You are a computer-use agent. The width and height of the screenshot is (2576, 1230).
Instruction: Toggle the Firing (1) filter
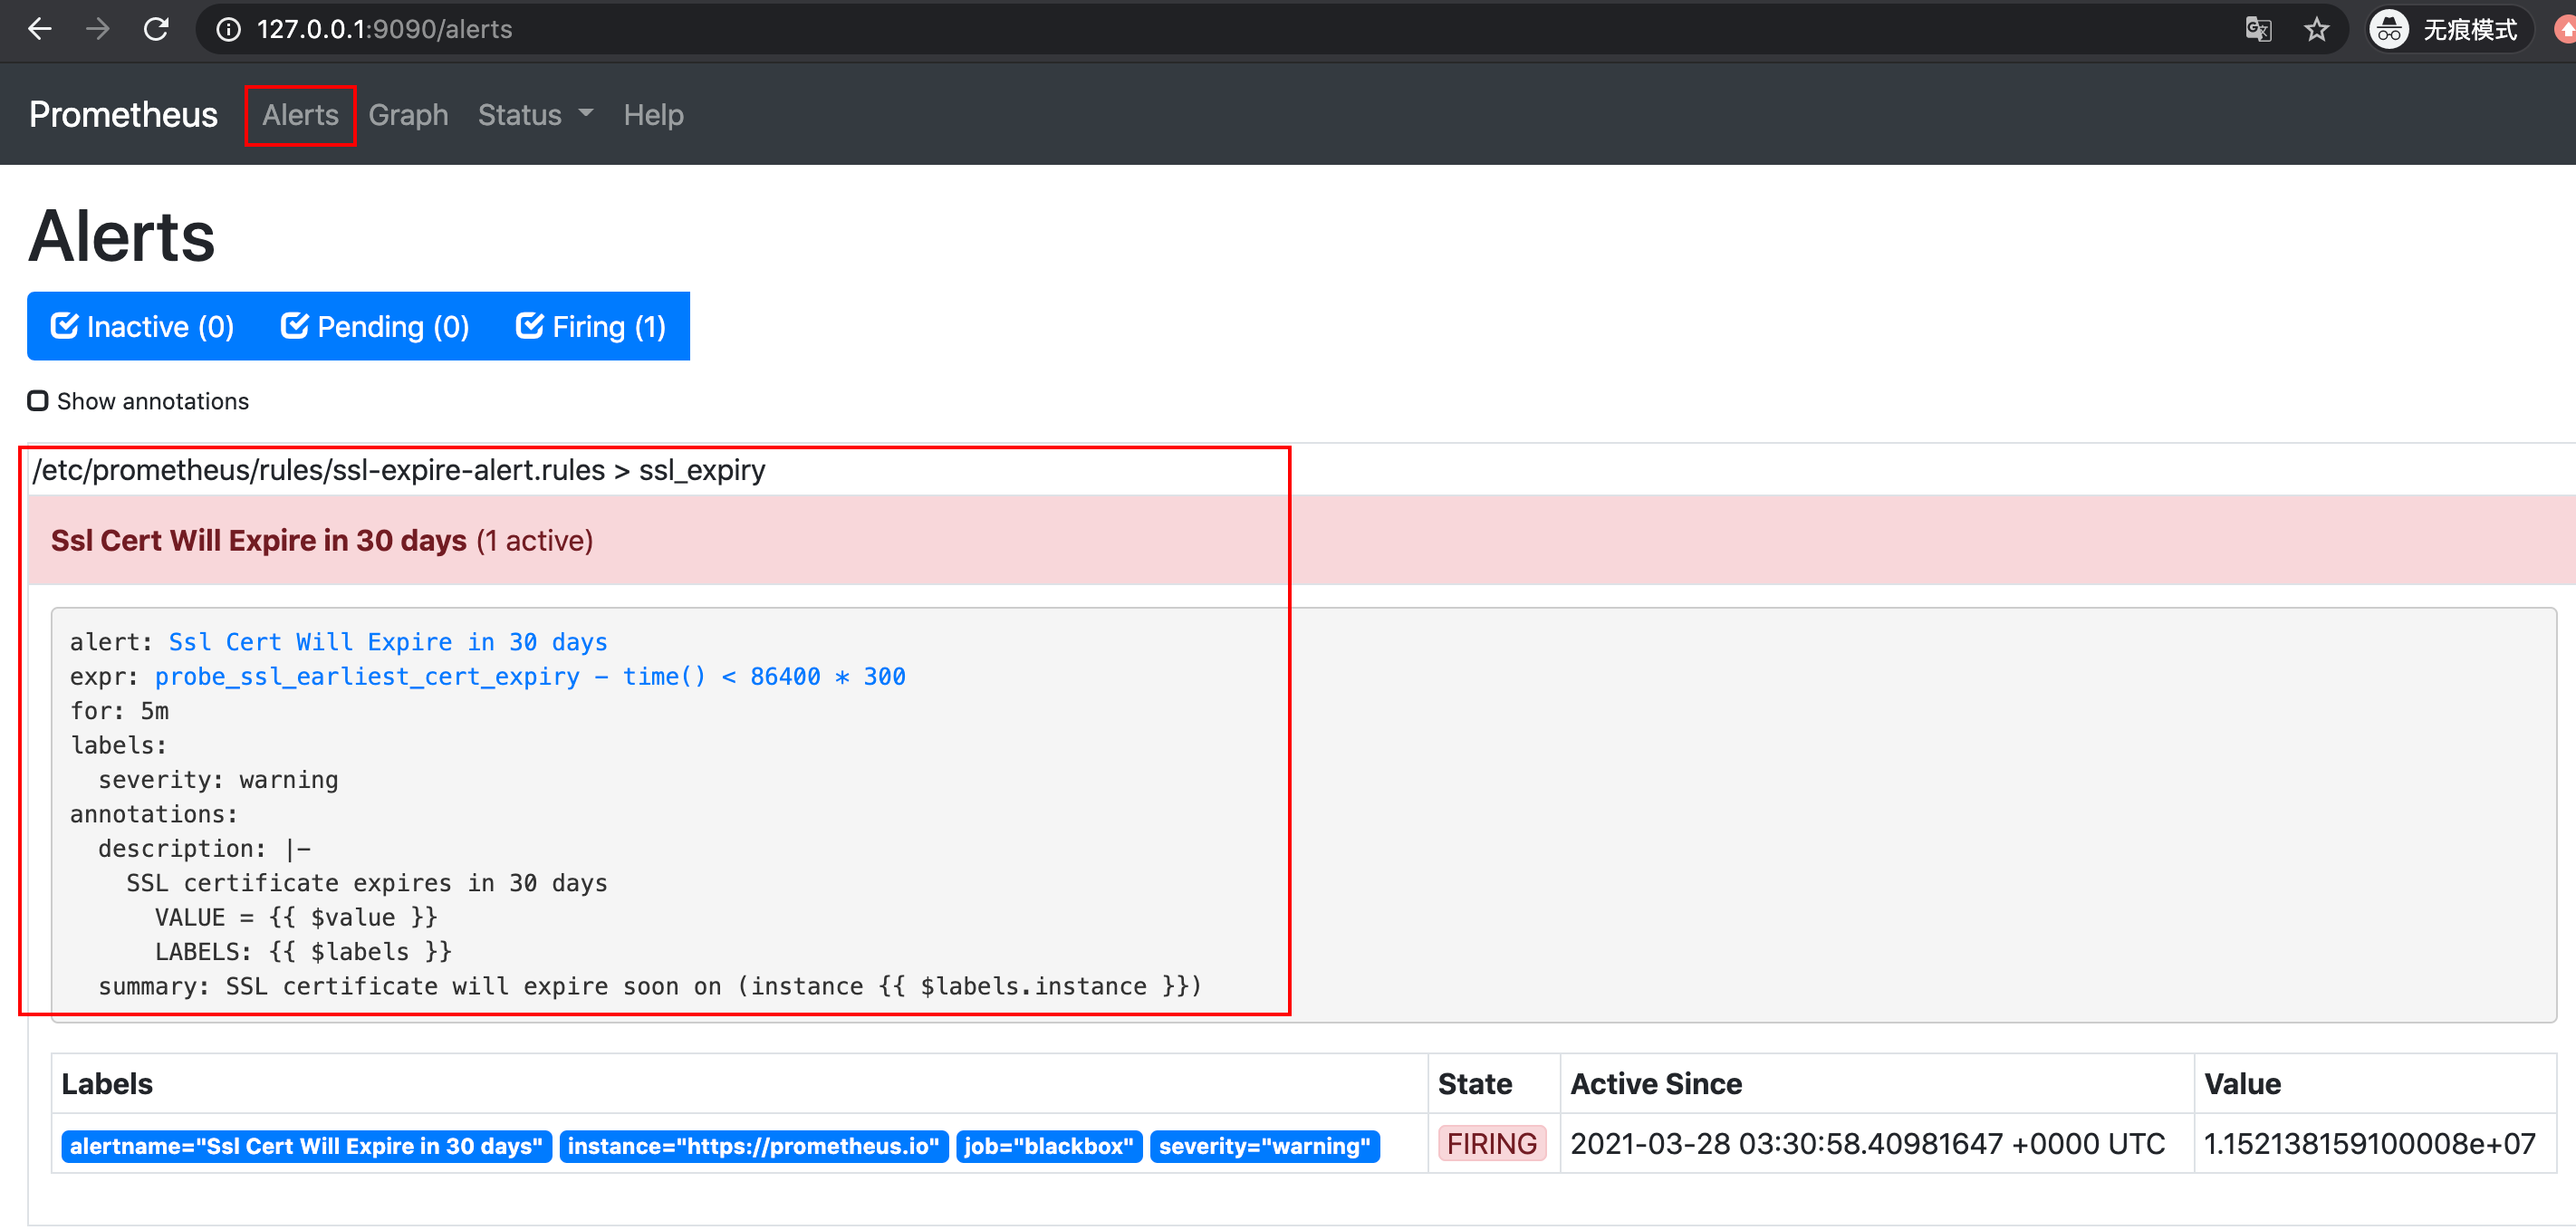[590, 327]
